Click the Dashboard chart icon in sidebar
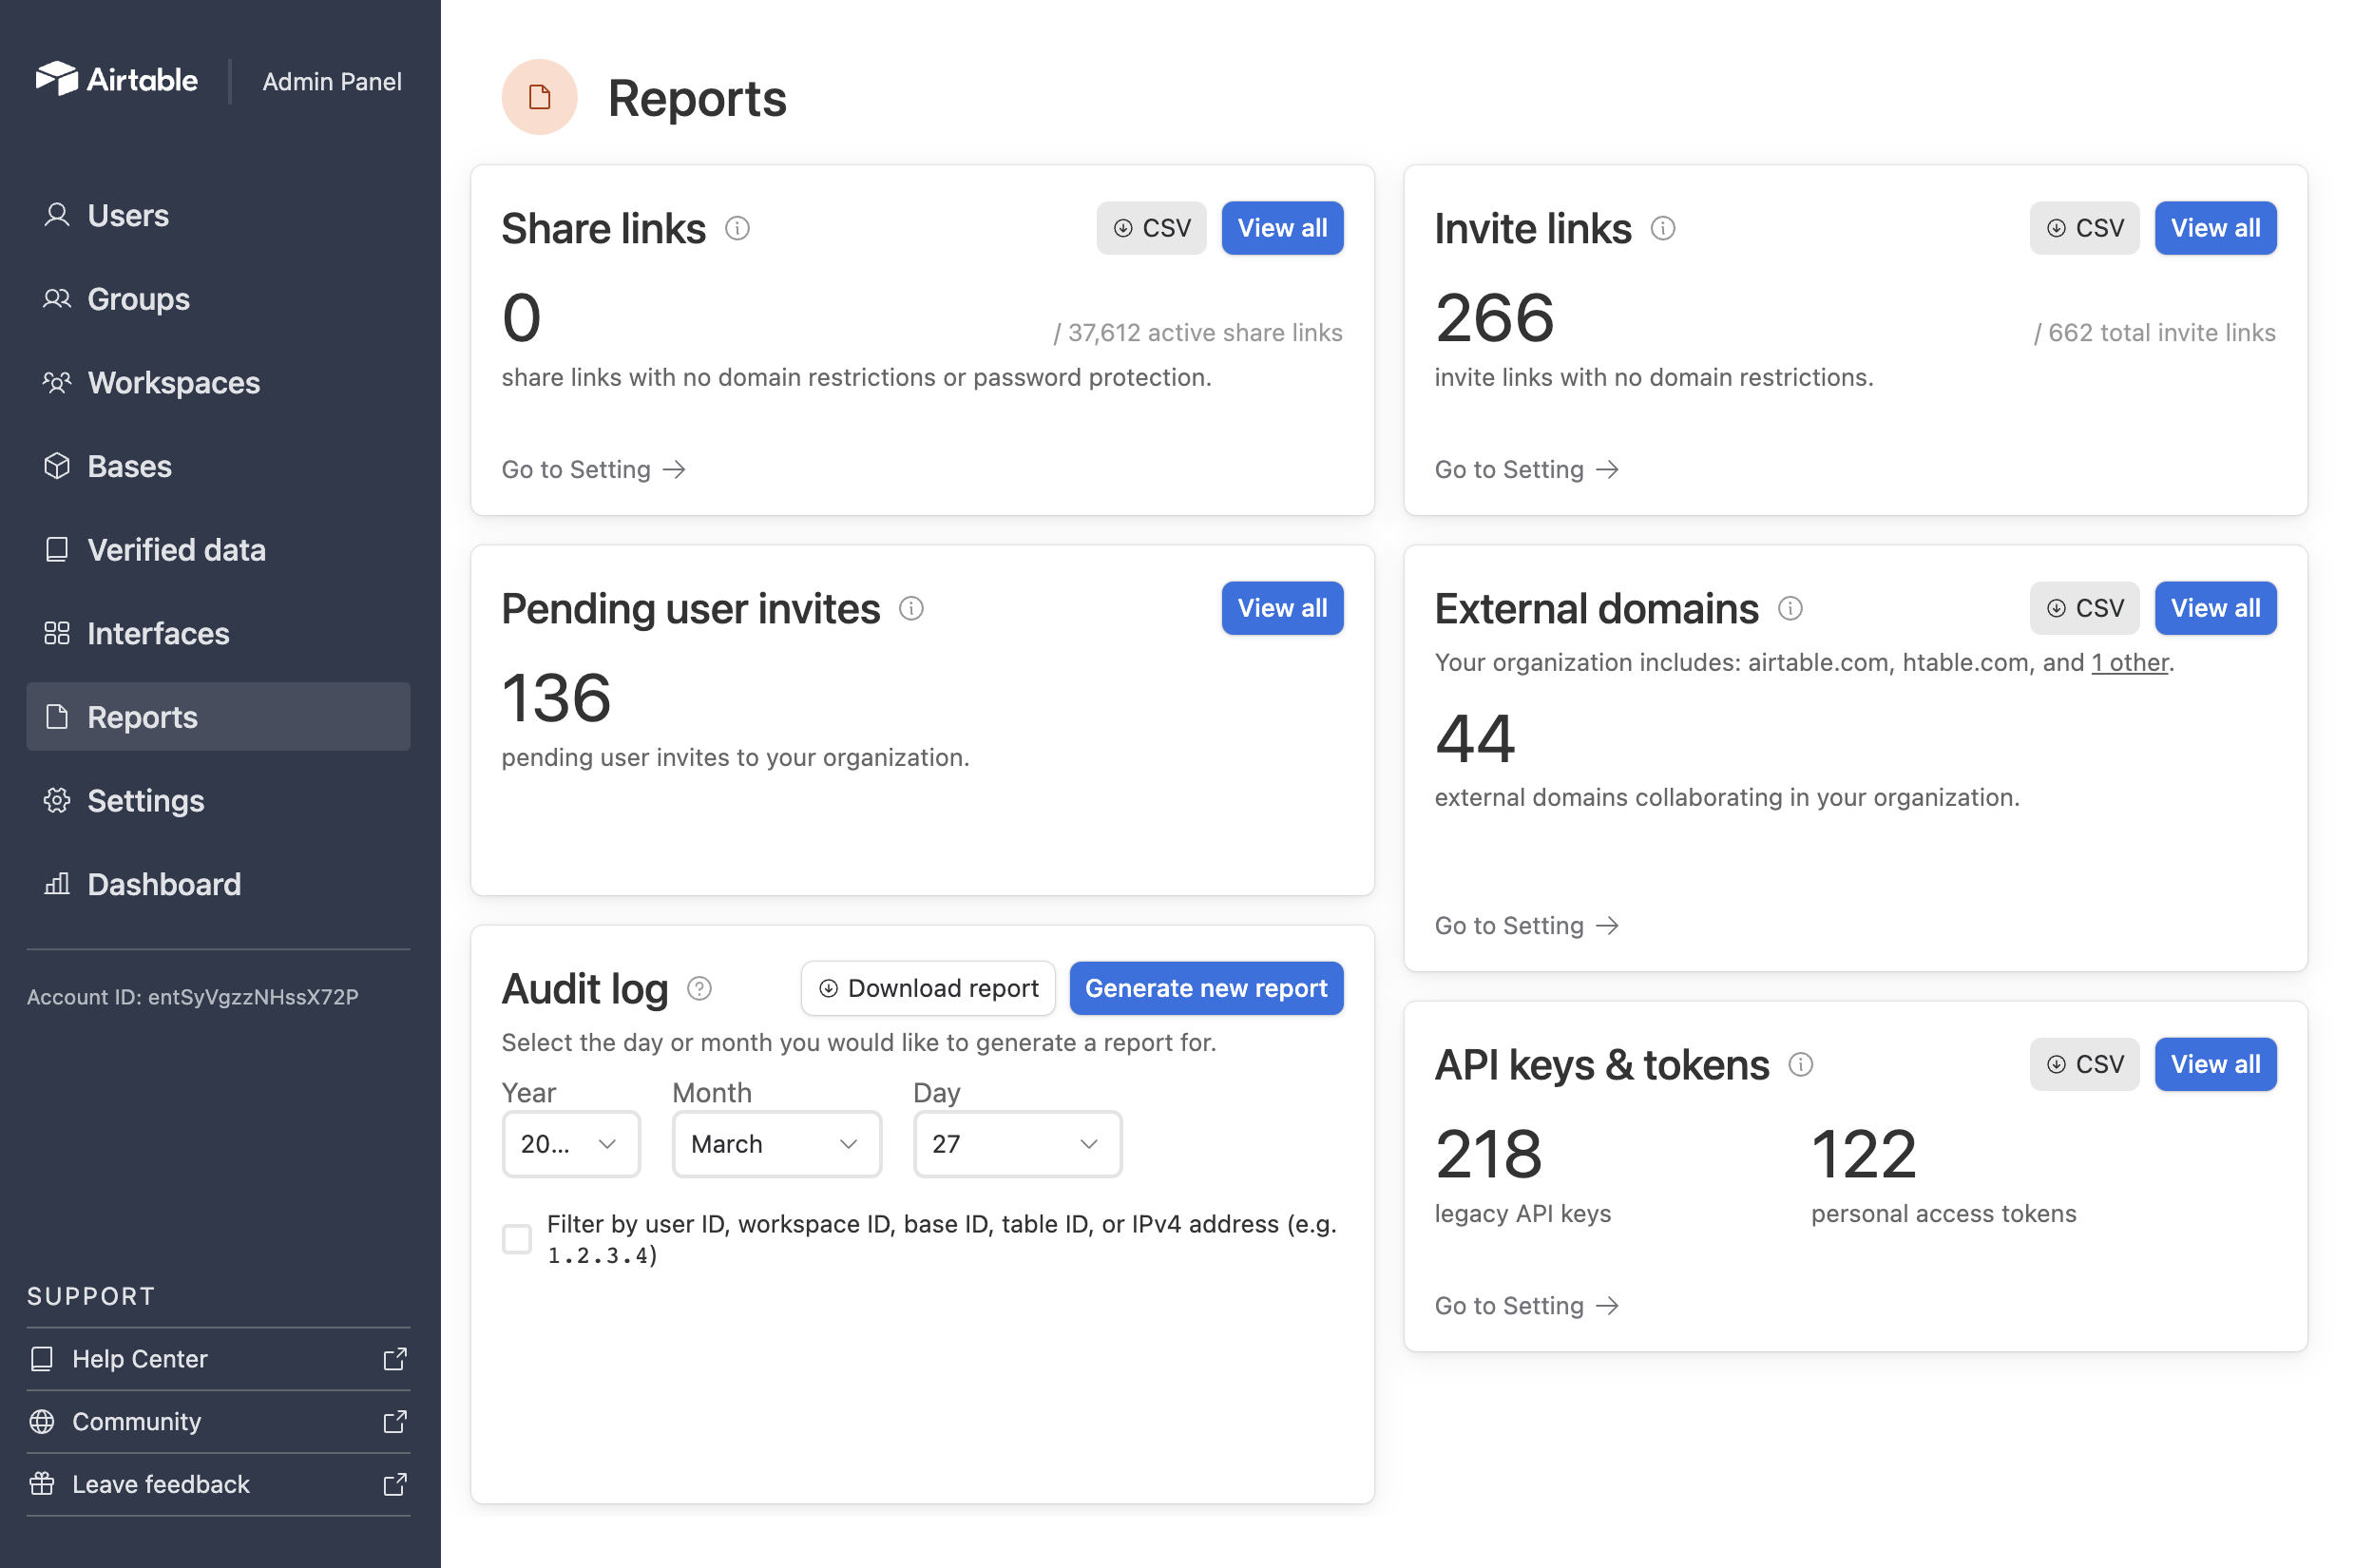Viewport: 2355px width, 1568px height. [x=57, y=884]
